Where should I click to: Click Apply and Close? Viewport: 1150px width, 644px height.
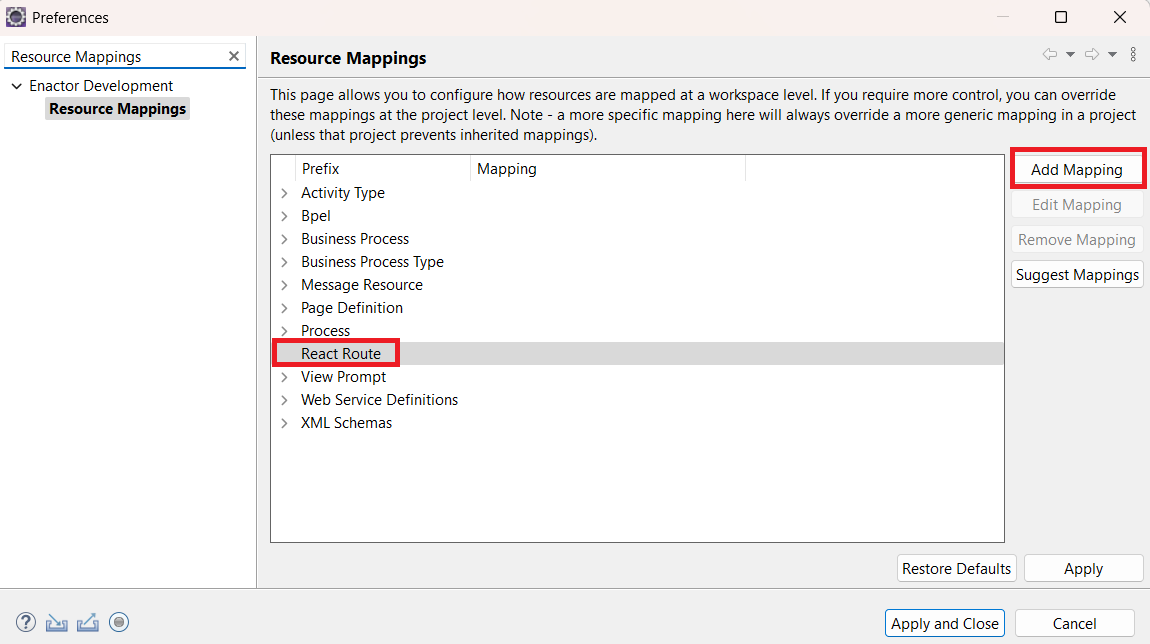click(x=945, y=623)
